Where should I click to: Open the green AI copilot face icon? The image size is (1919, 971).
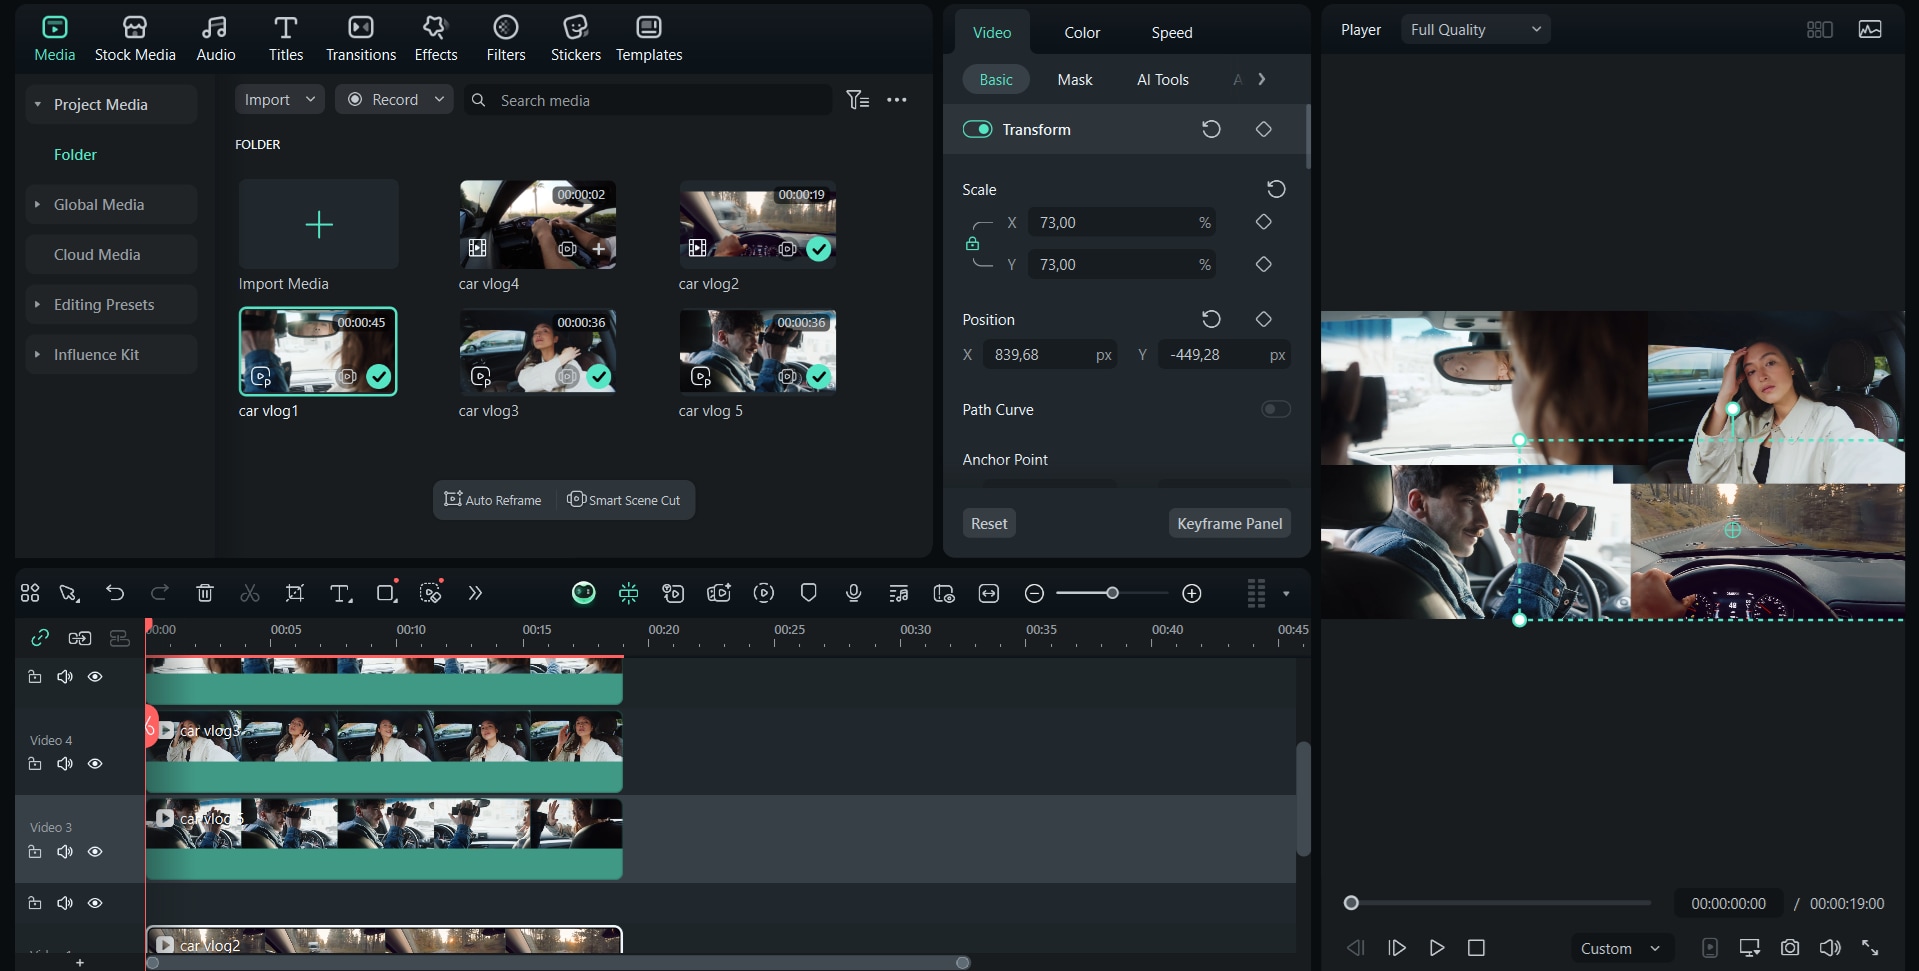click(x=583, y=593)
